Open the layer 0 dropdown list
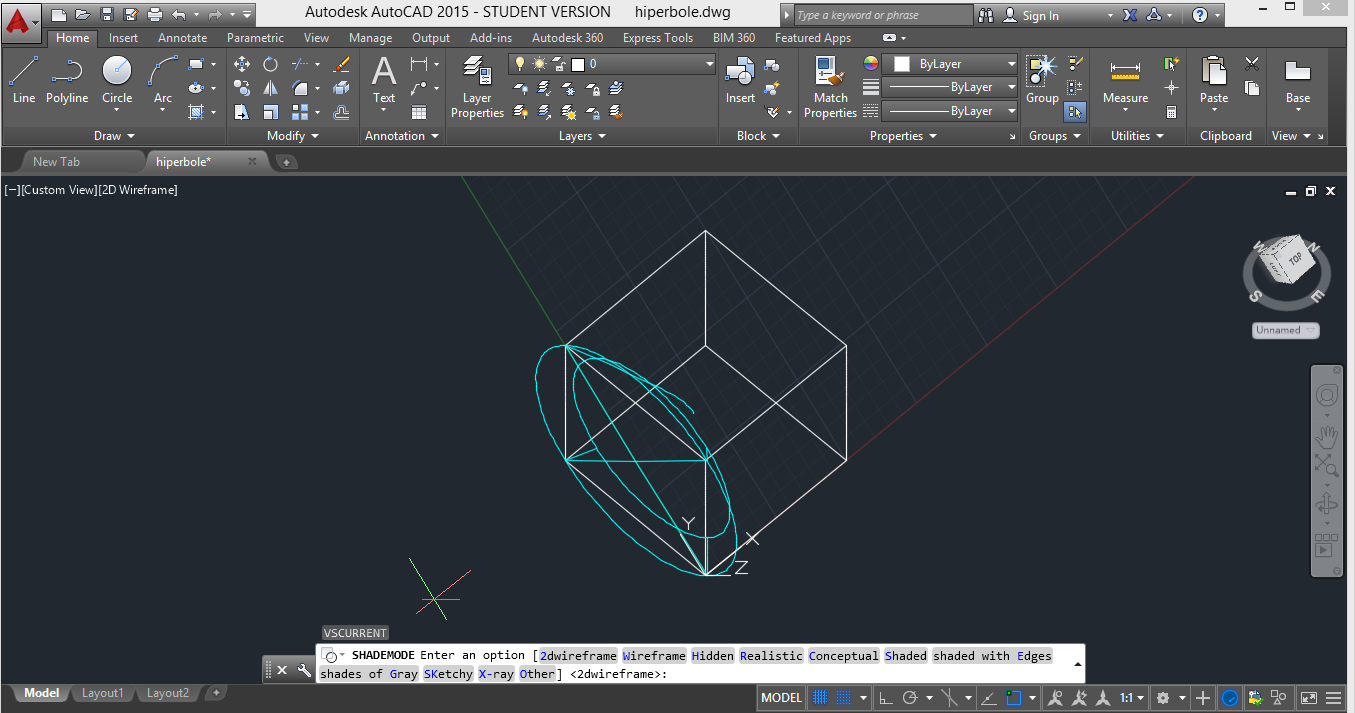 (x=710, y=64)
